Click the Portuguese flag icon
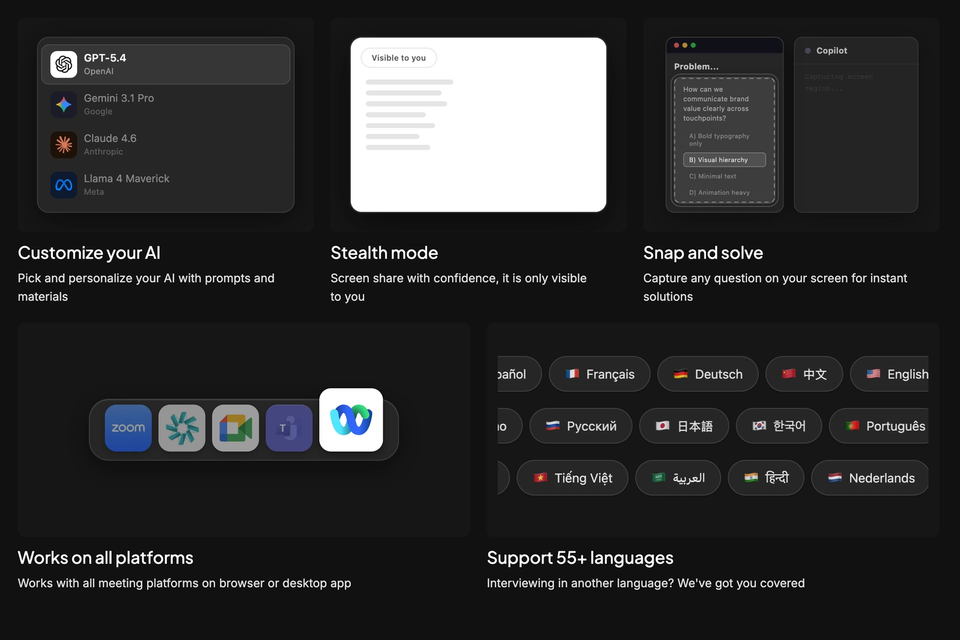 point(852,426)
